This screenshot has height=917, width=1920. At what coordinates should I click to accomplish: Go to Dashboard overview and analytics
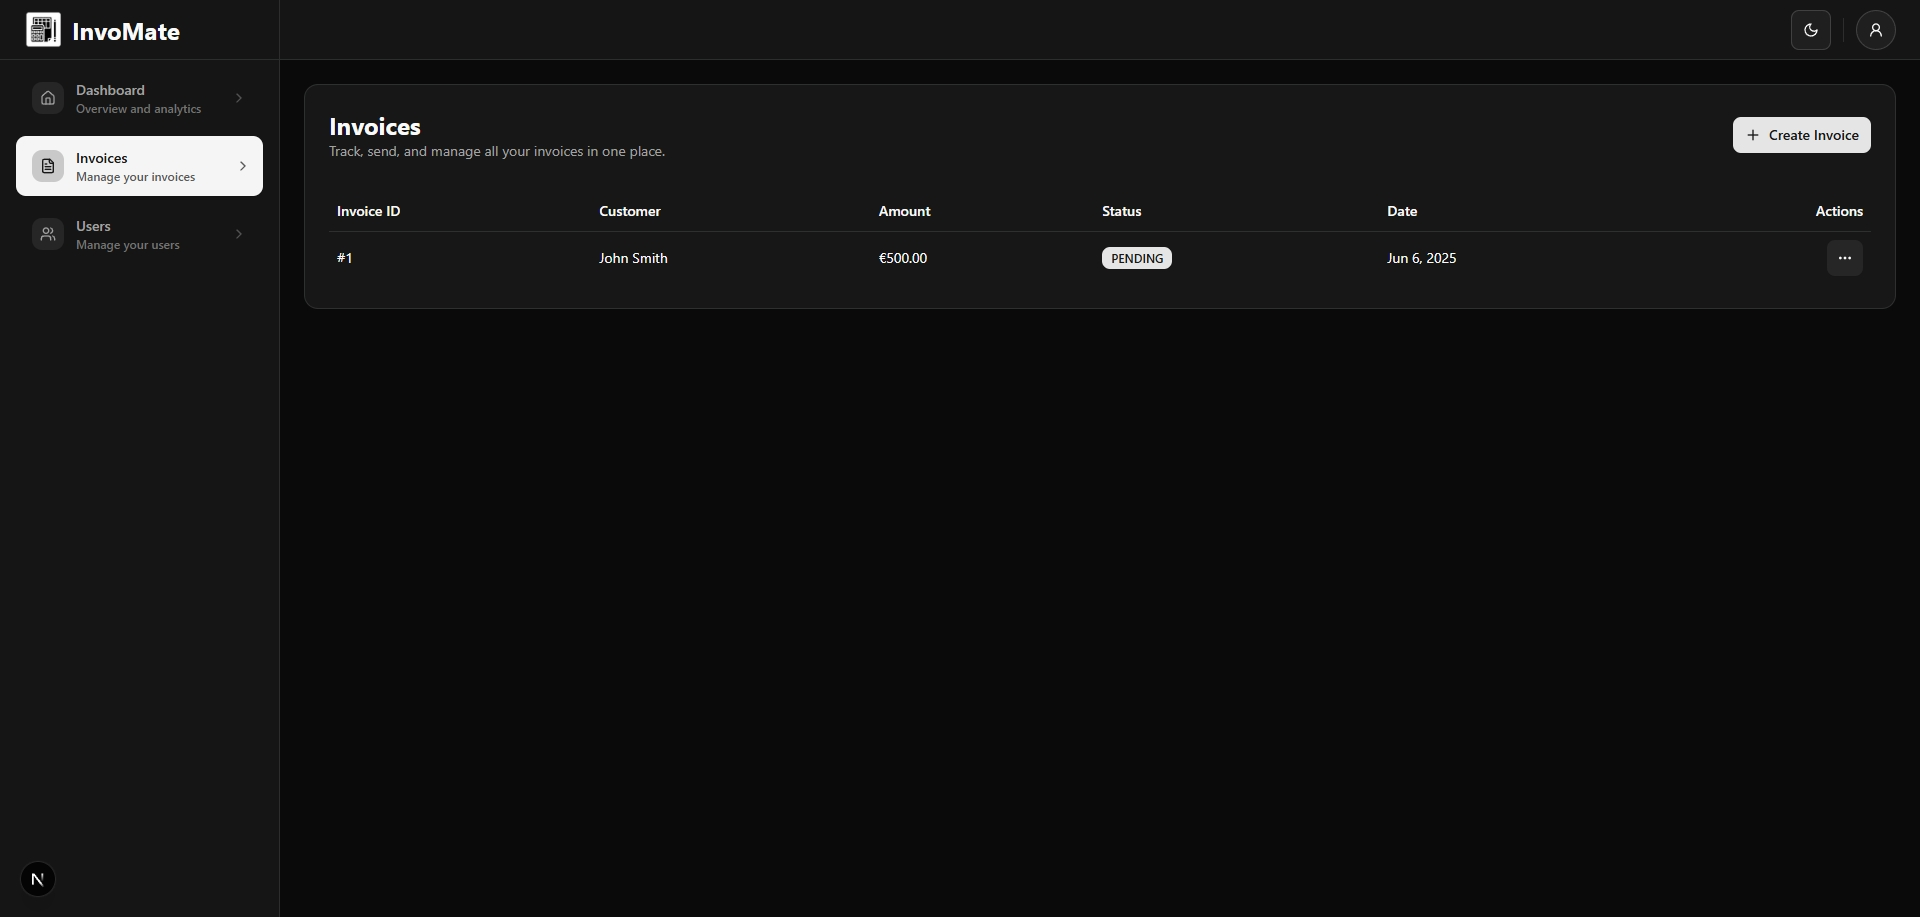point(138,99)
